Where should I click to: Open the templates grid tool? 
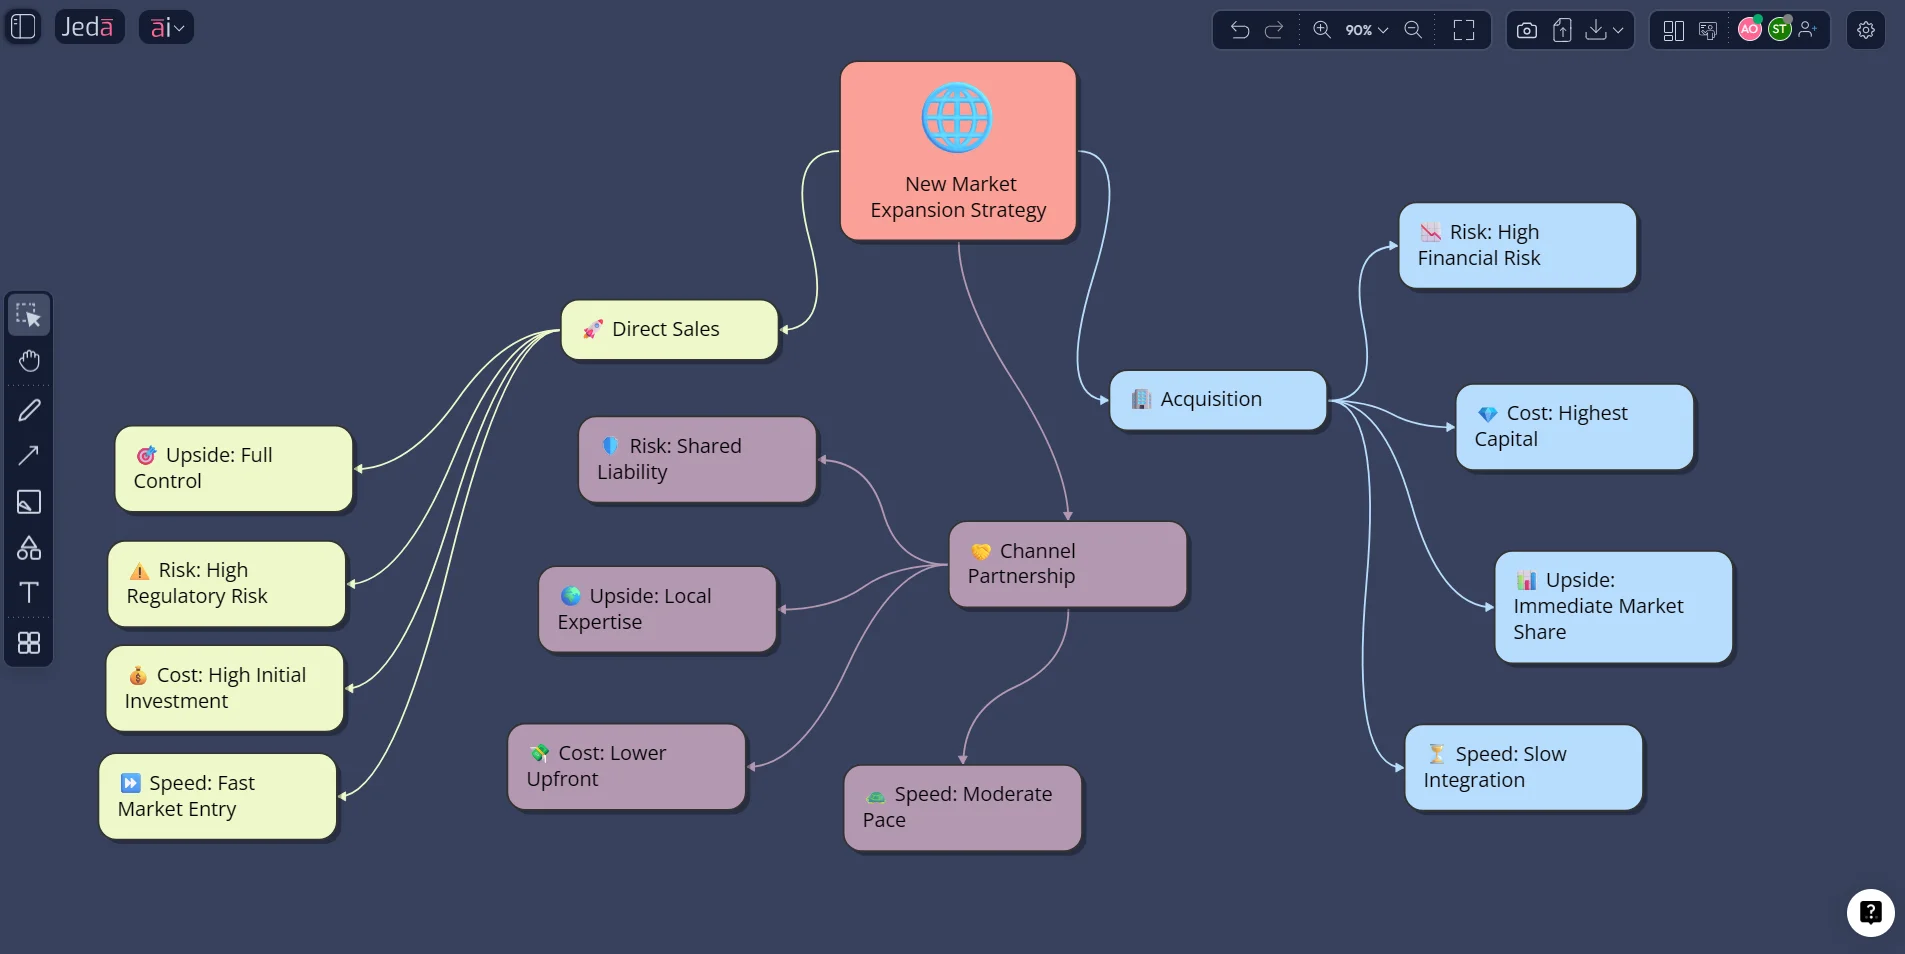tap(30, 642)
